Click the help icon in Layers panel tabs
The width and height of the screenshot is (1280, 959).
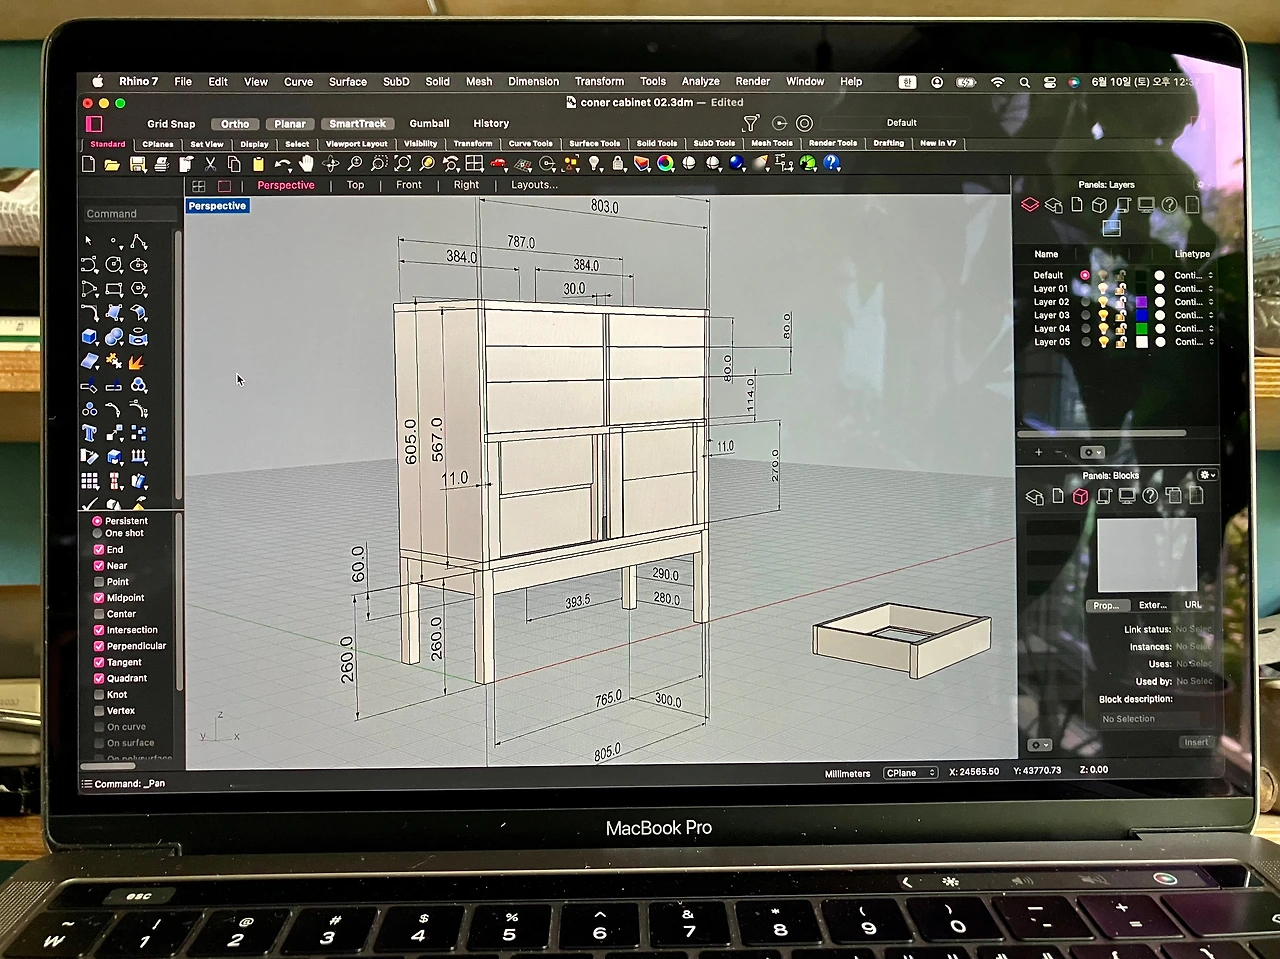point(1169,205)
